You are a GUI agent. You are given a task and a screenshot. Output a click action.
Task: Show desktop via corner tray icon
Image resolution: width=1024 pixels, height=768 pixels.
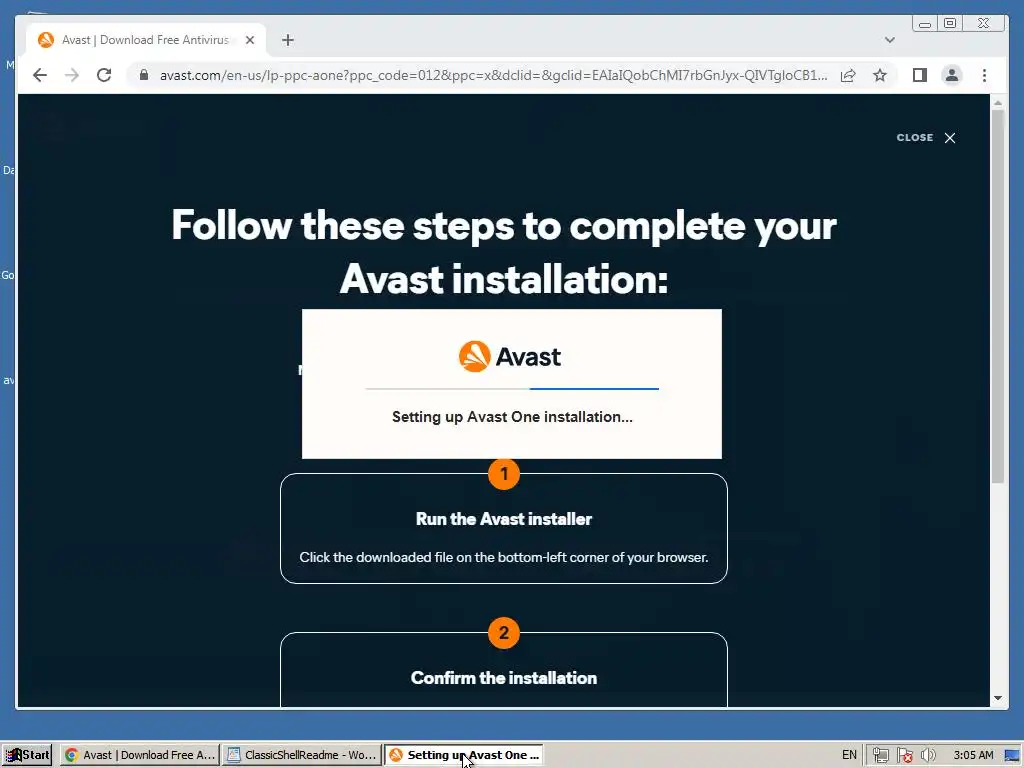pos(1013,756)
